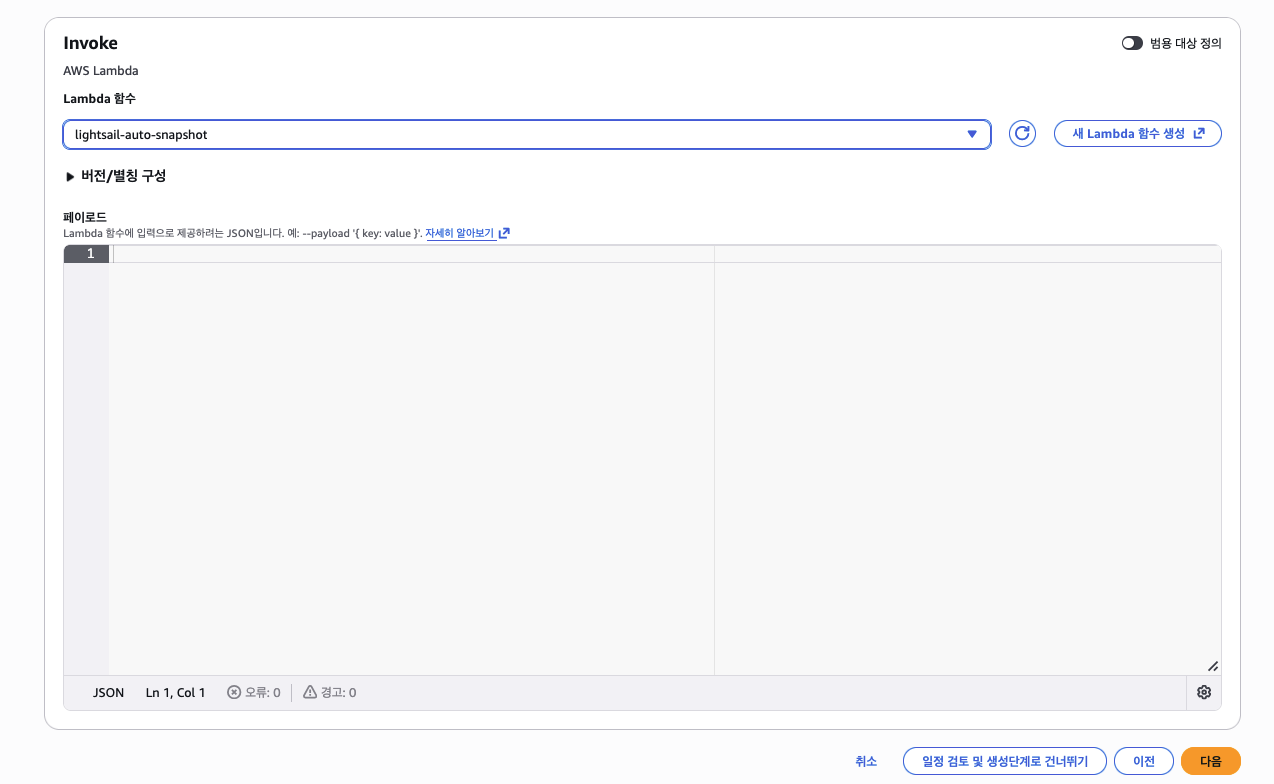Click the Ln 1, Col 1 position indicator

[175, 693]
